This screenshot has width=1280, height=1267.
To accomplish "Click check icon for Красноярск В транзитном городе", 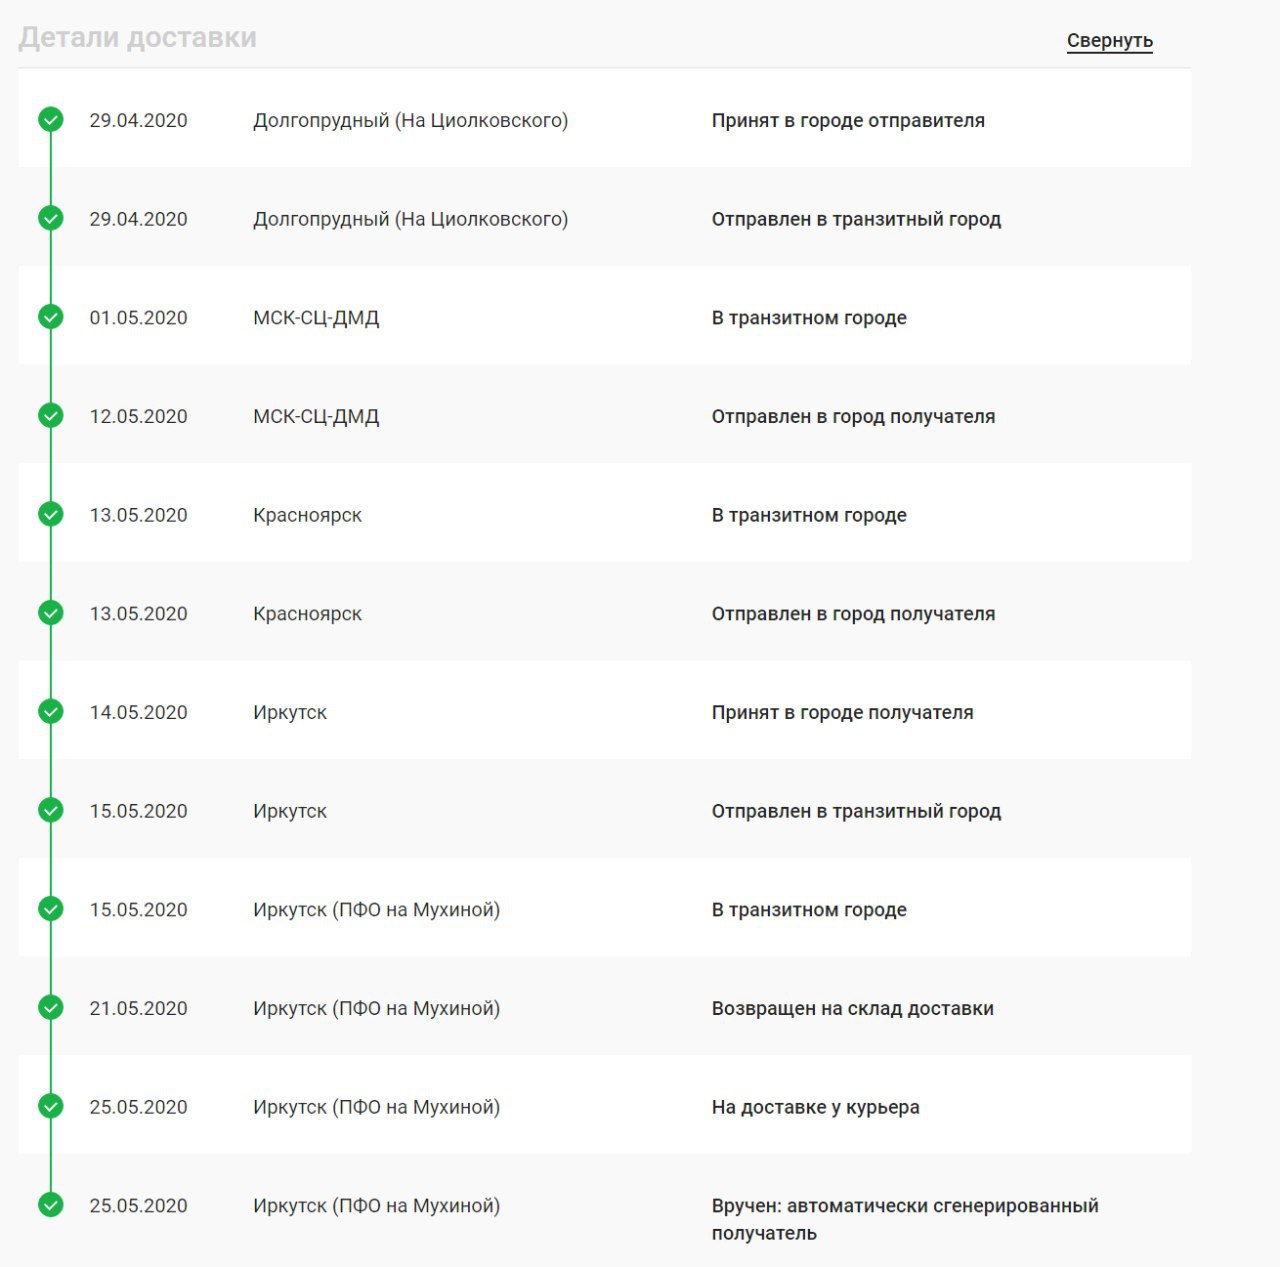I will (x=51, y=514).
